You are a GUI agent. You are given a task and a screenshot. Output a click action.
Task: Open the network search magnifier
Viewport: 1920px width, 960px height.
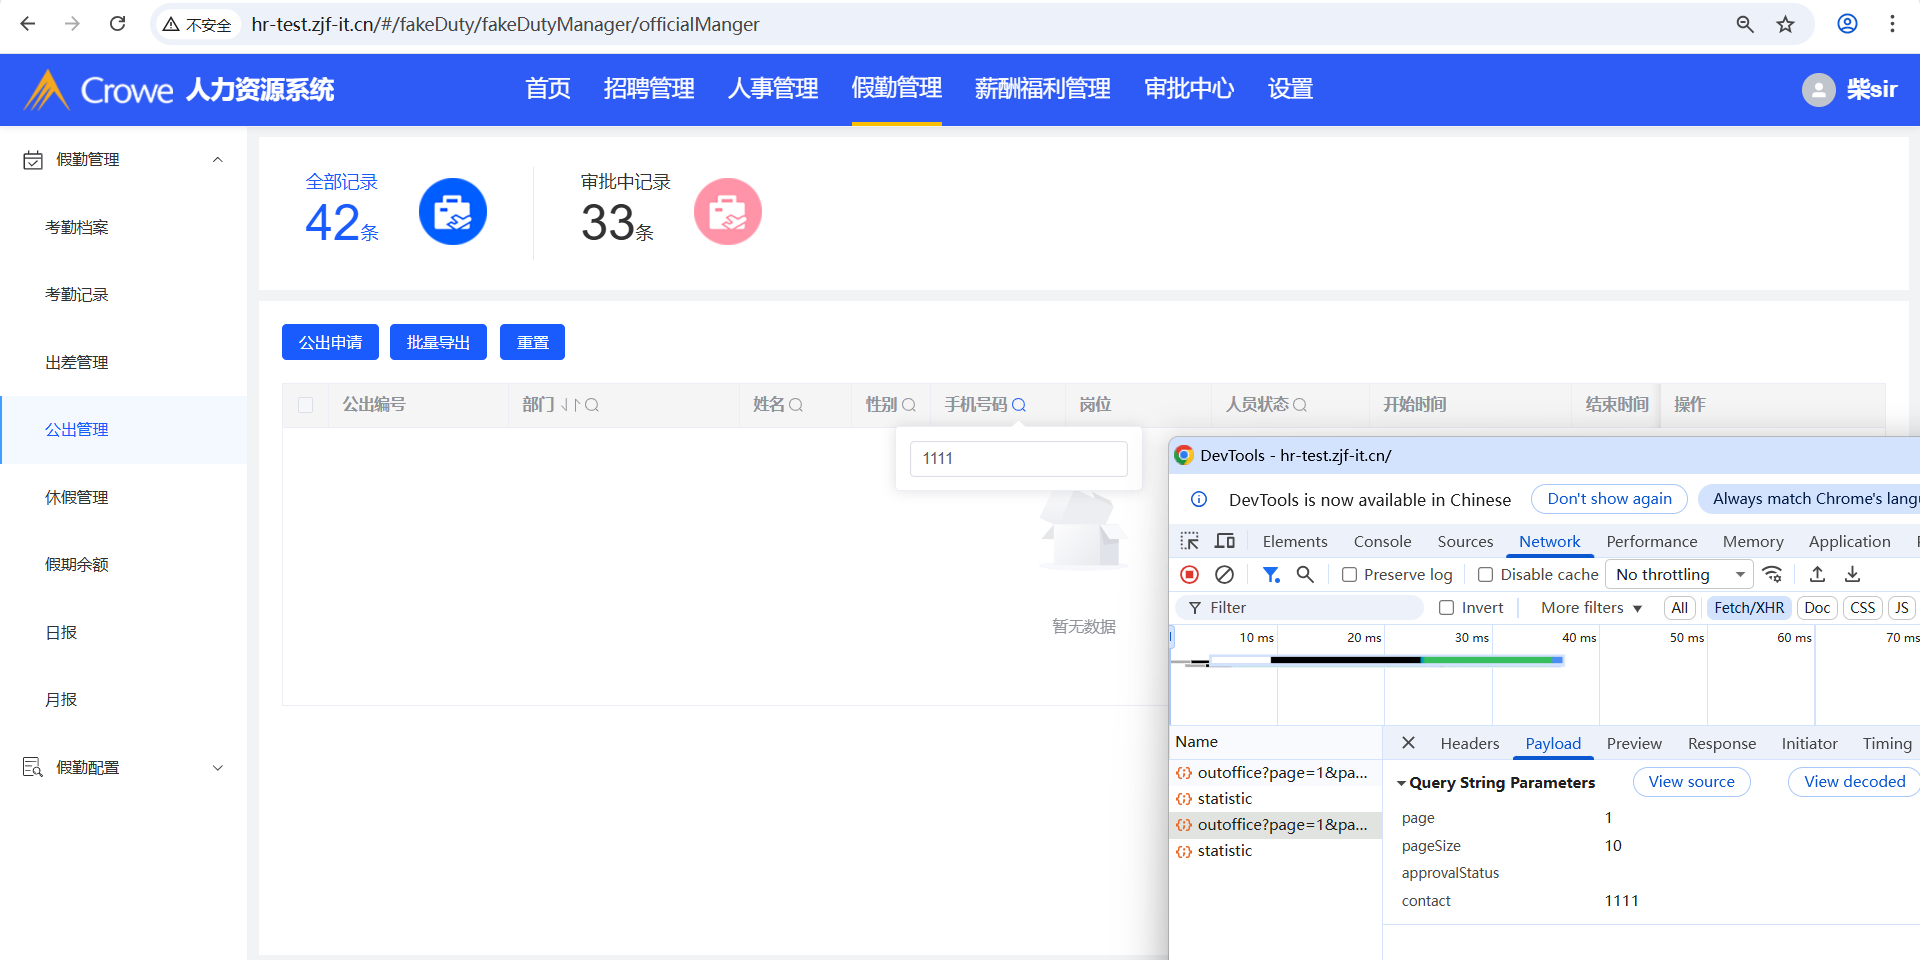coord(1305,574)
